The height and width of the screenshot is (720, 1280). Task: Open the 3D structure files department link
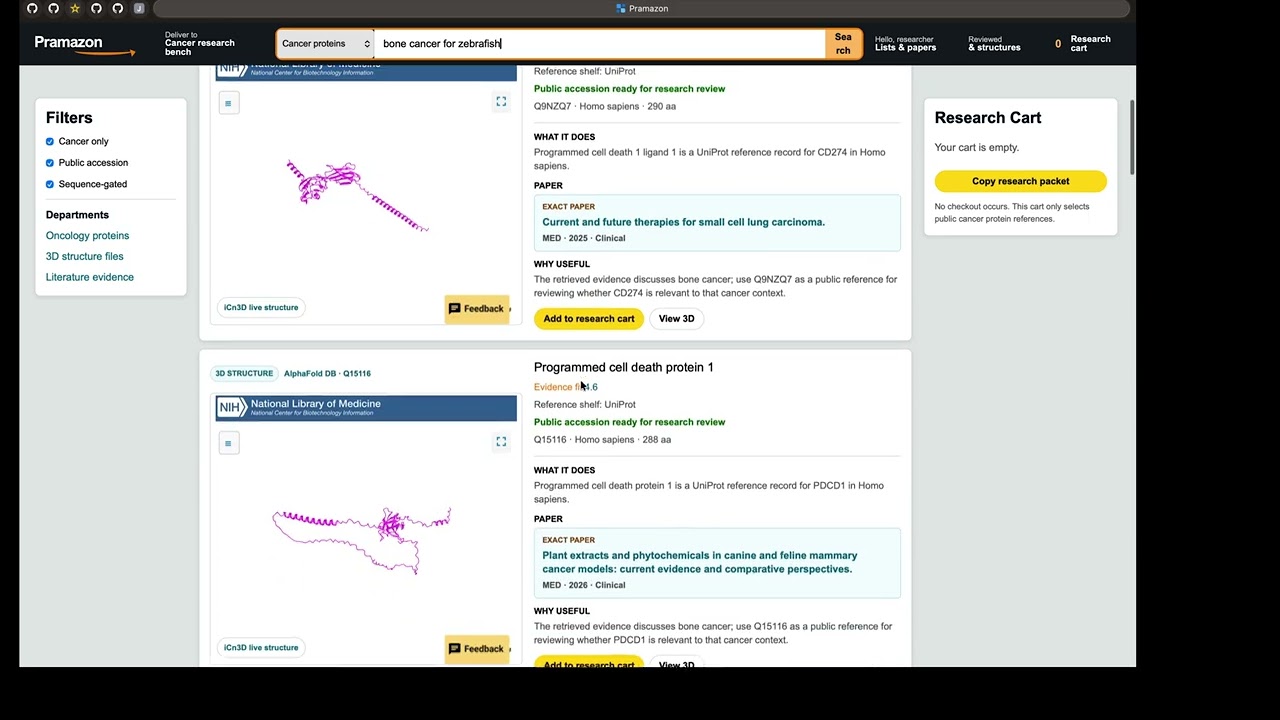click(85, 257)
